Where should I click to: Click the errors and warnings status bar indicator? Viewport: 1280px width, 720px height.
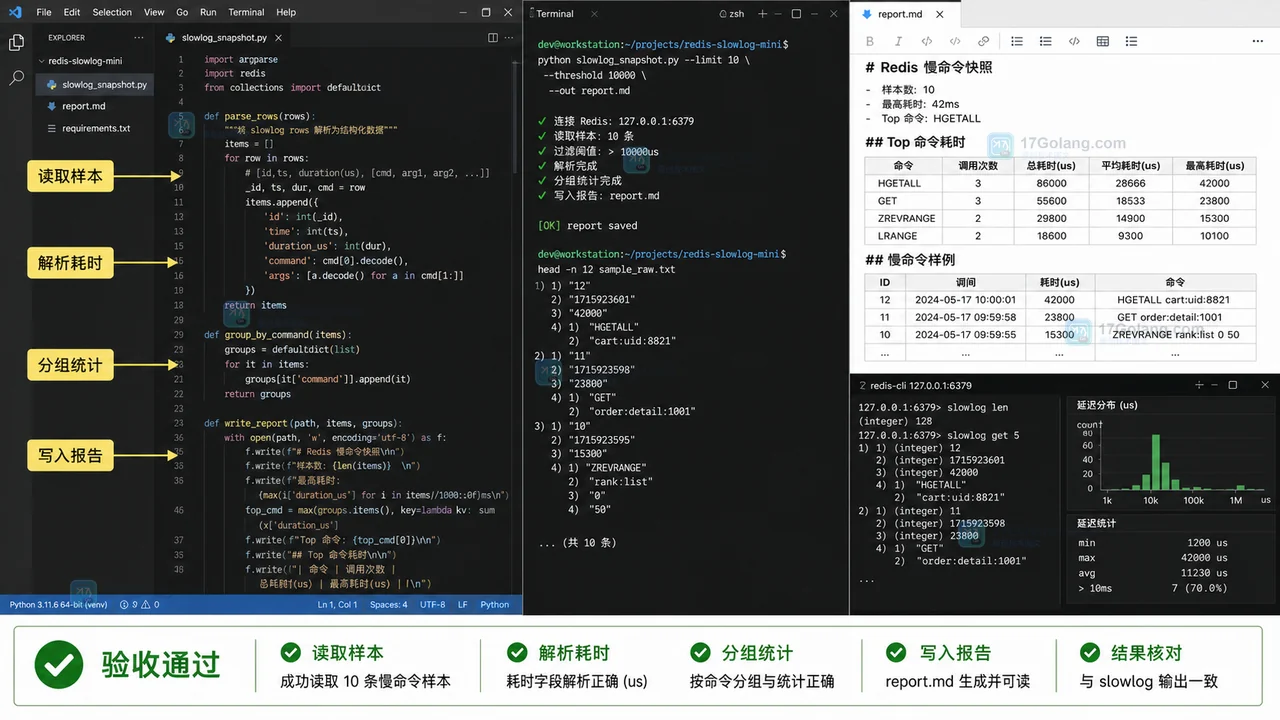coord(139,604)
